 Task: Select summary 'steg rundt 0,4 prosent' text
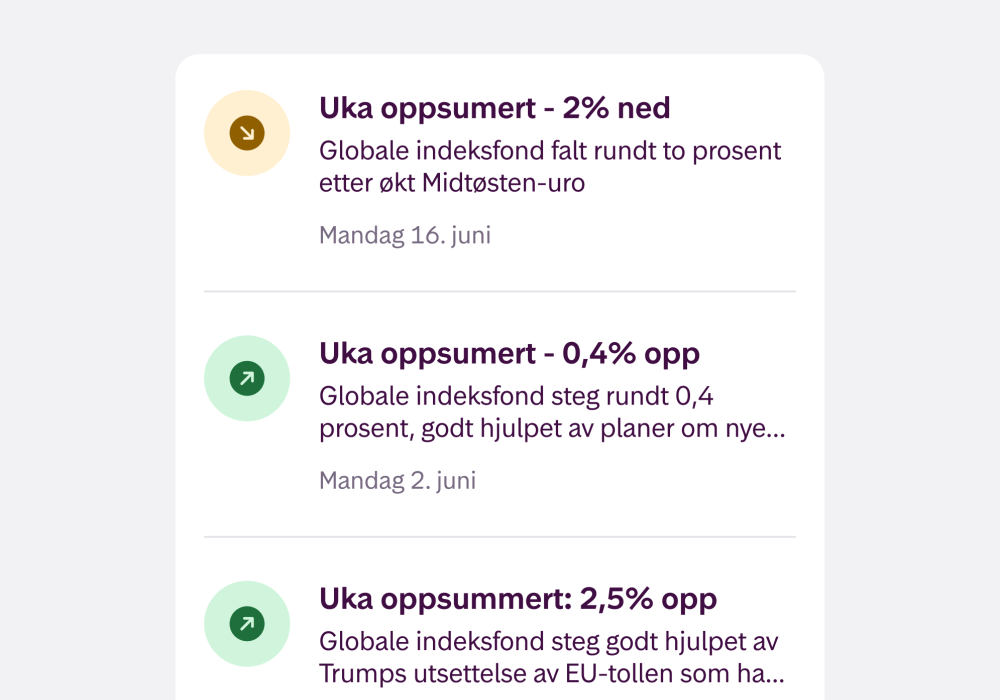(552, 412)
